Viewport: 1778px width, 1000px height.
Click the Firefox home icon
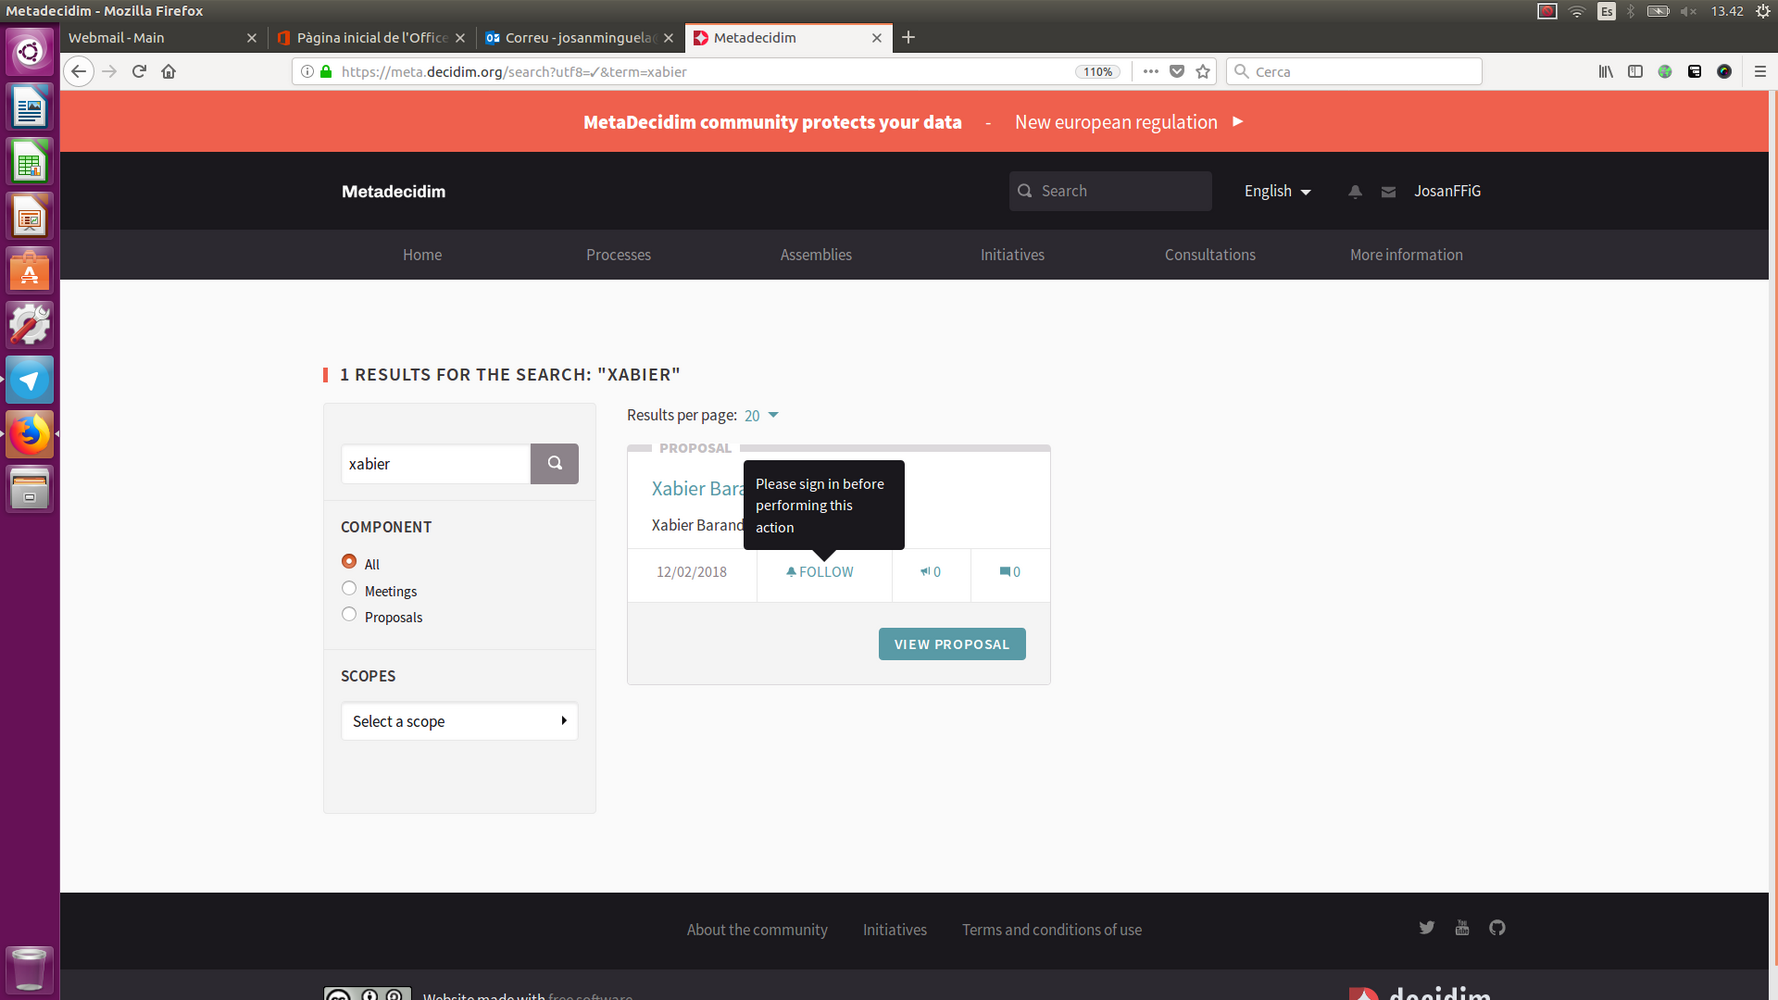[169, 72]
